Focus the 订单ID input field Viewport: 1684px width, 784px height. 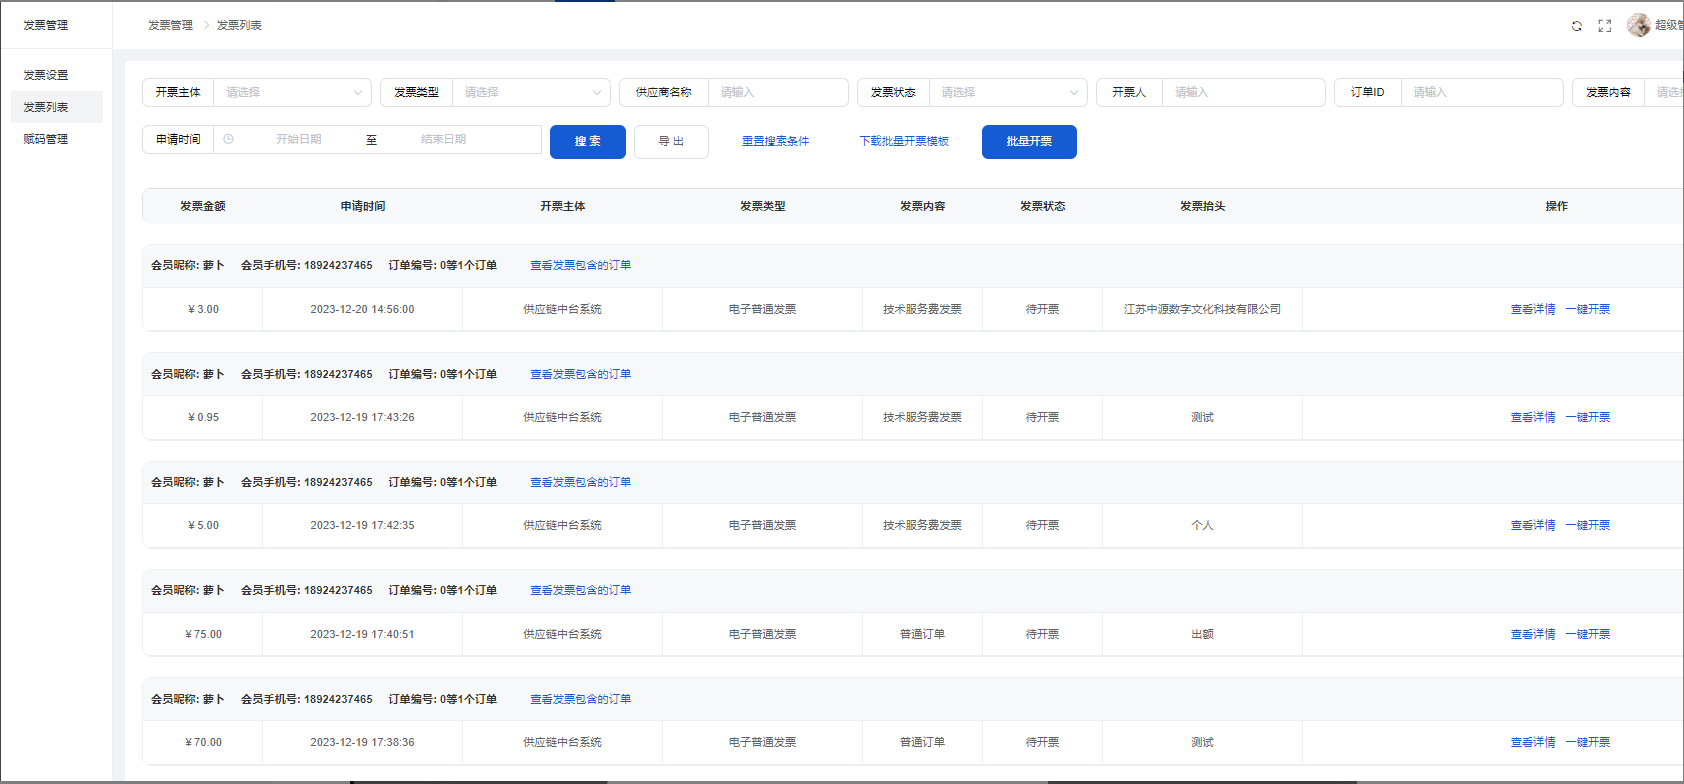pyautogui.click(x=1481, y=92)
